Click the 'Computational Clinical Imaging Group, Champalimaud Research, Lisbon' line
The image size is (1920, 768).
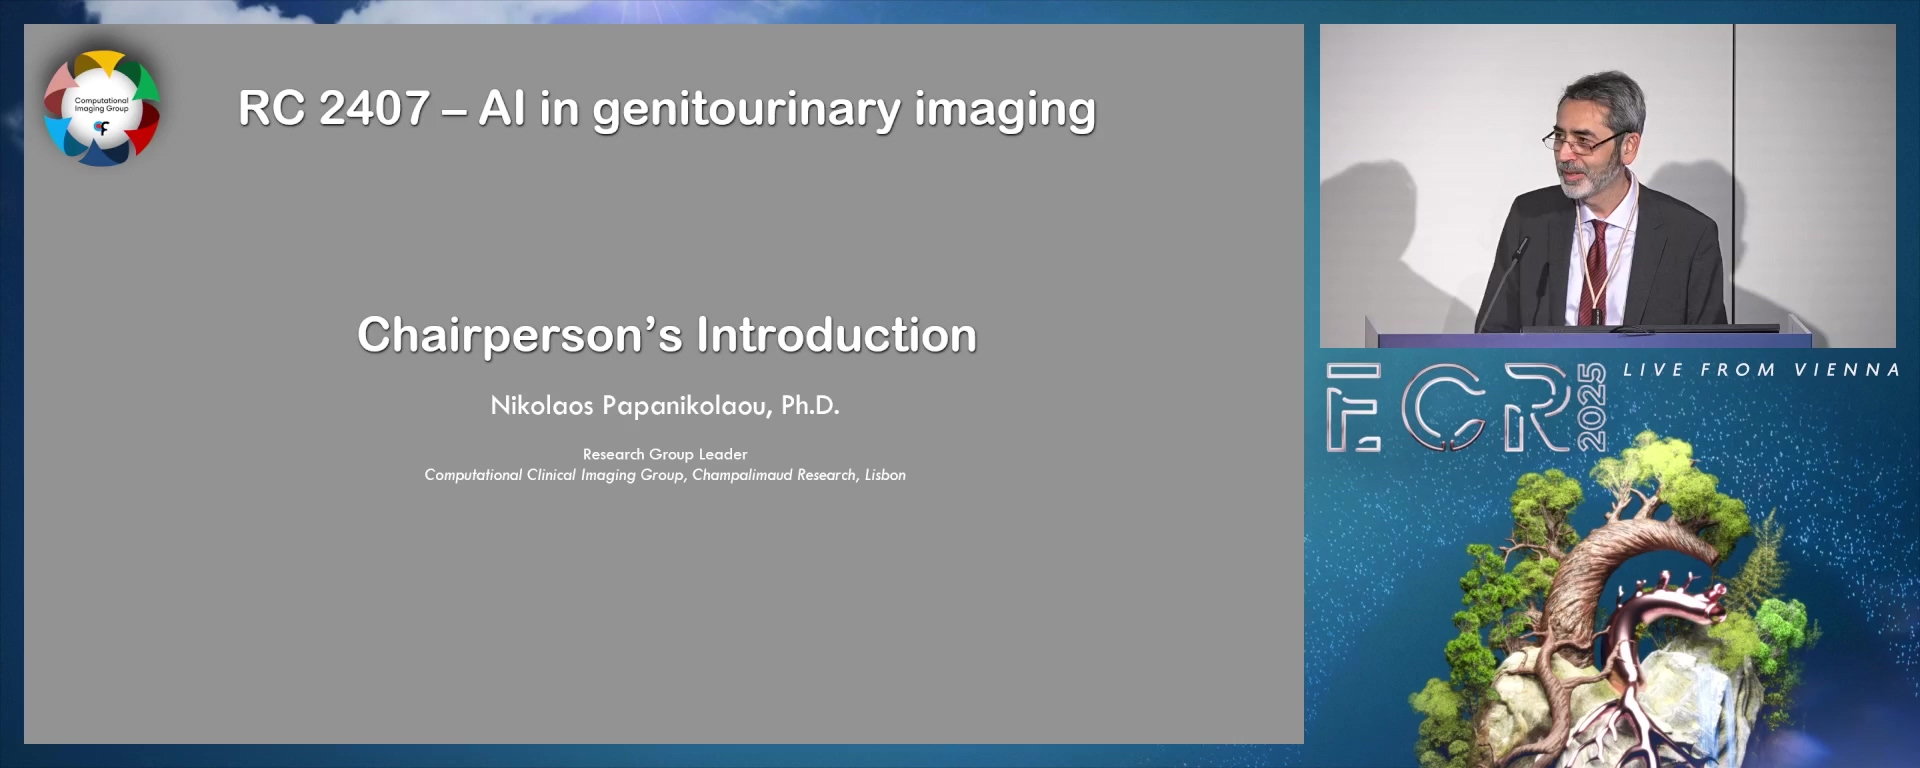coord(665,475)
